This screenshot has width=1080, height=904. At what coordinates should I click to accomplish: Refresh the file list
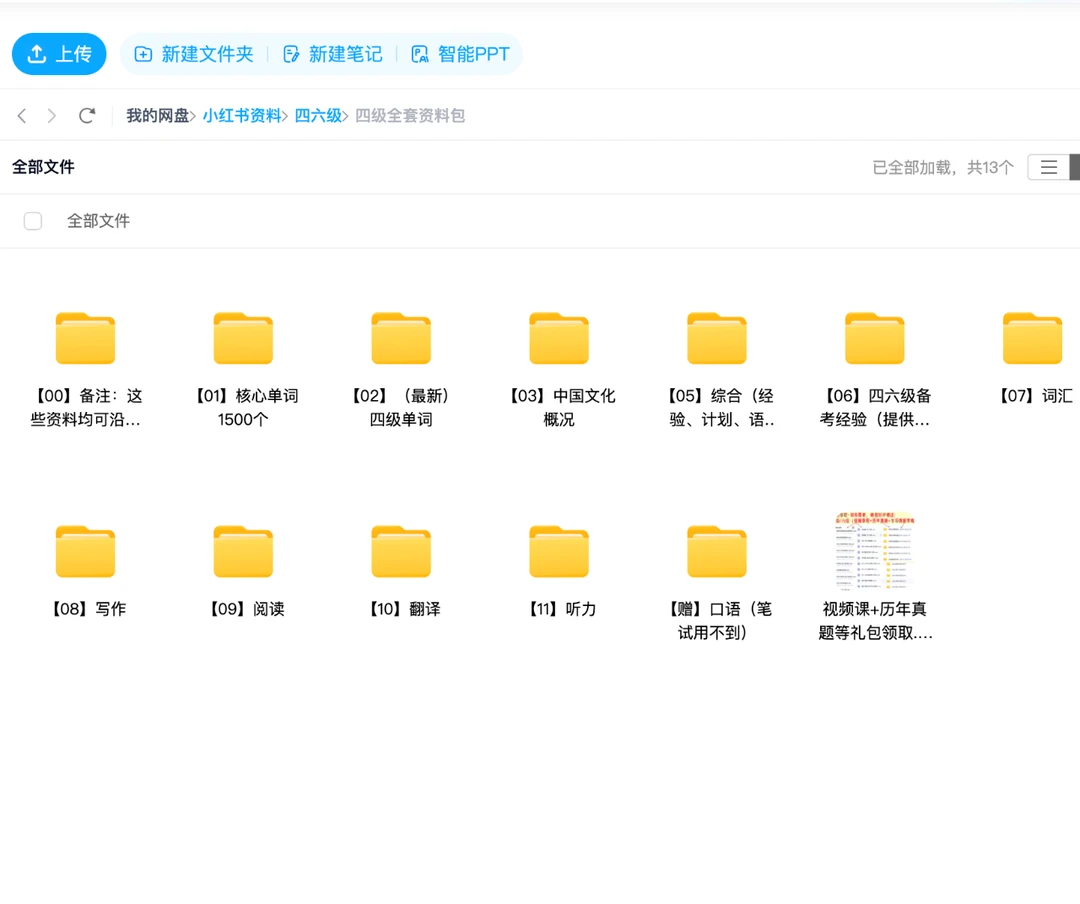click(x=87, y=115)
